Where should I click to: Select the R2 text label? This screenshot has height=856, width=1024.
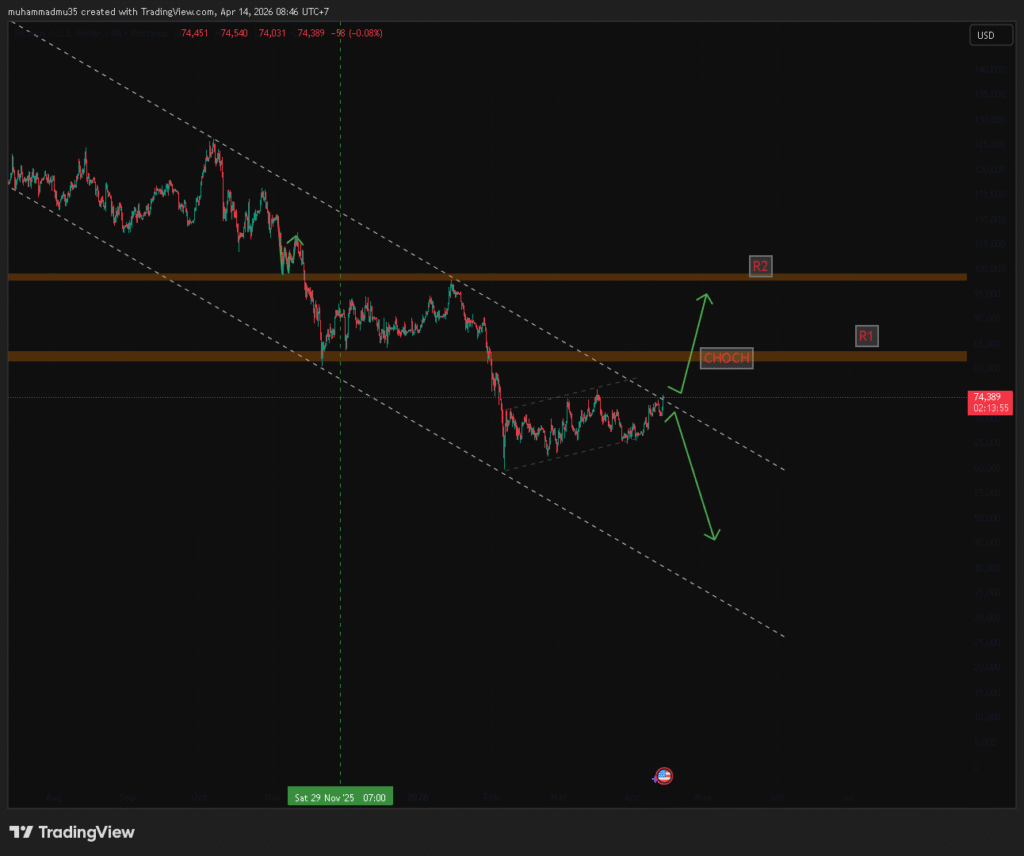click(761, 267)
